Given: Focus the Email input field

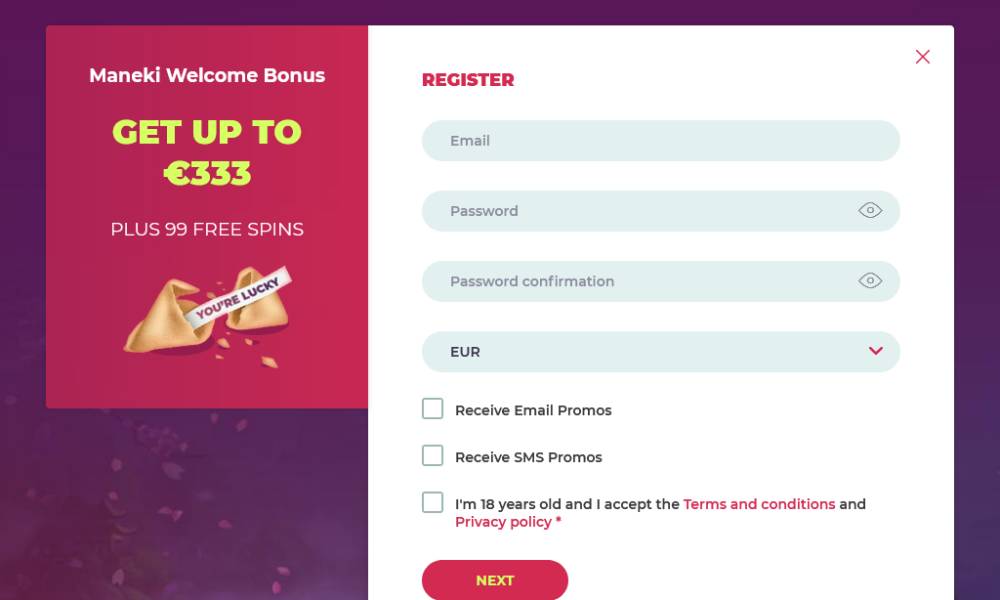Looking at the screenshot, I should point(661,140).
